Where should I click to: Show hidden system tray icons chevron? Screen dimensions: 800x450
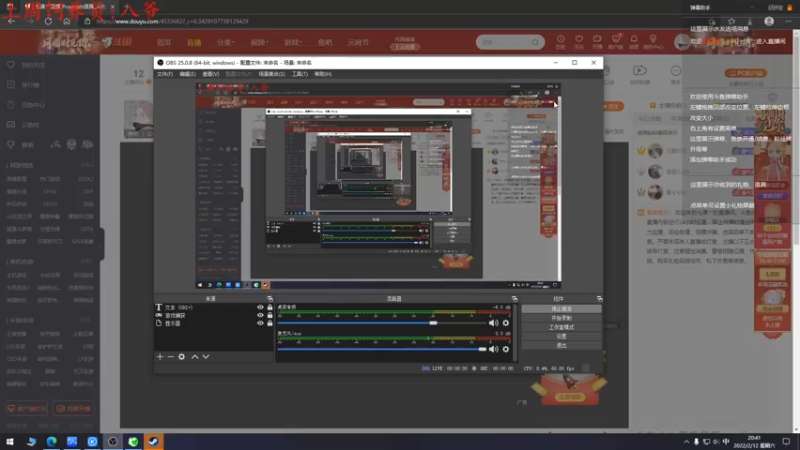pos(686,442)
